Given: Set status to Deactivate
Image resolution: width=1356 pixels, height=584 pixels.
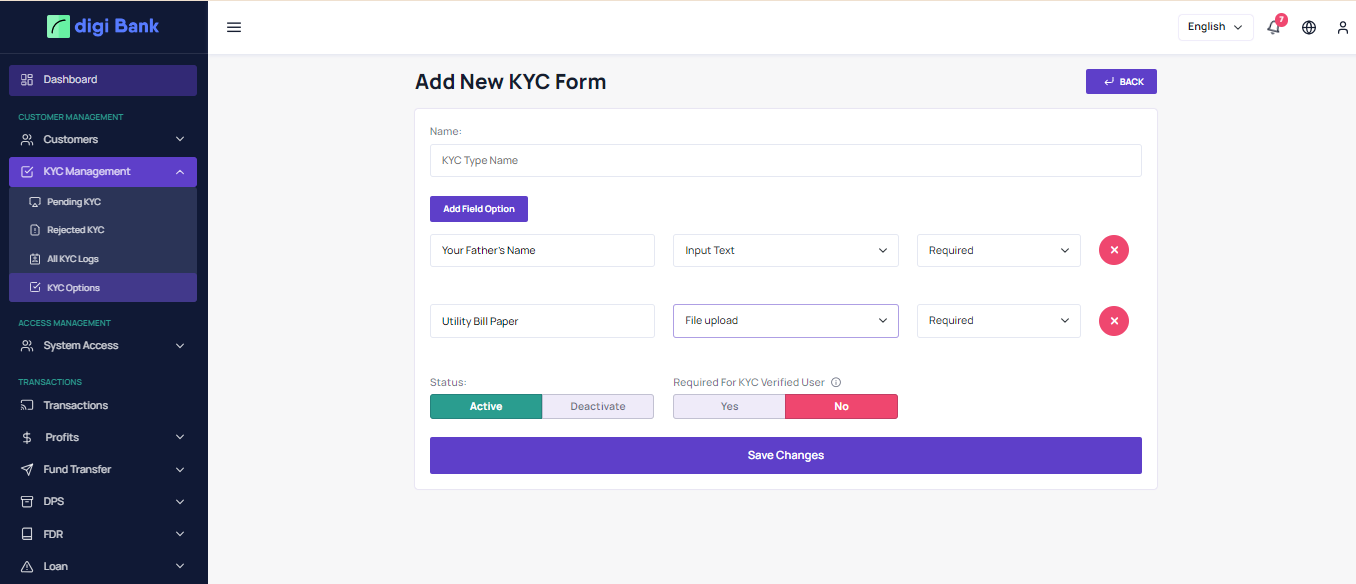Looking at the screenshot, I should 598,406.
